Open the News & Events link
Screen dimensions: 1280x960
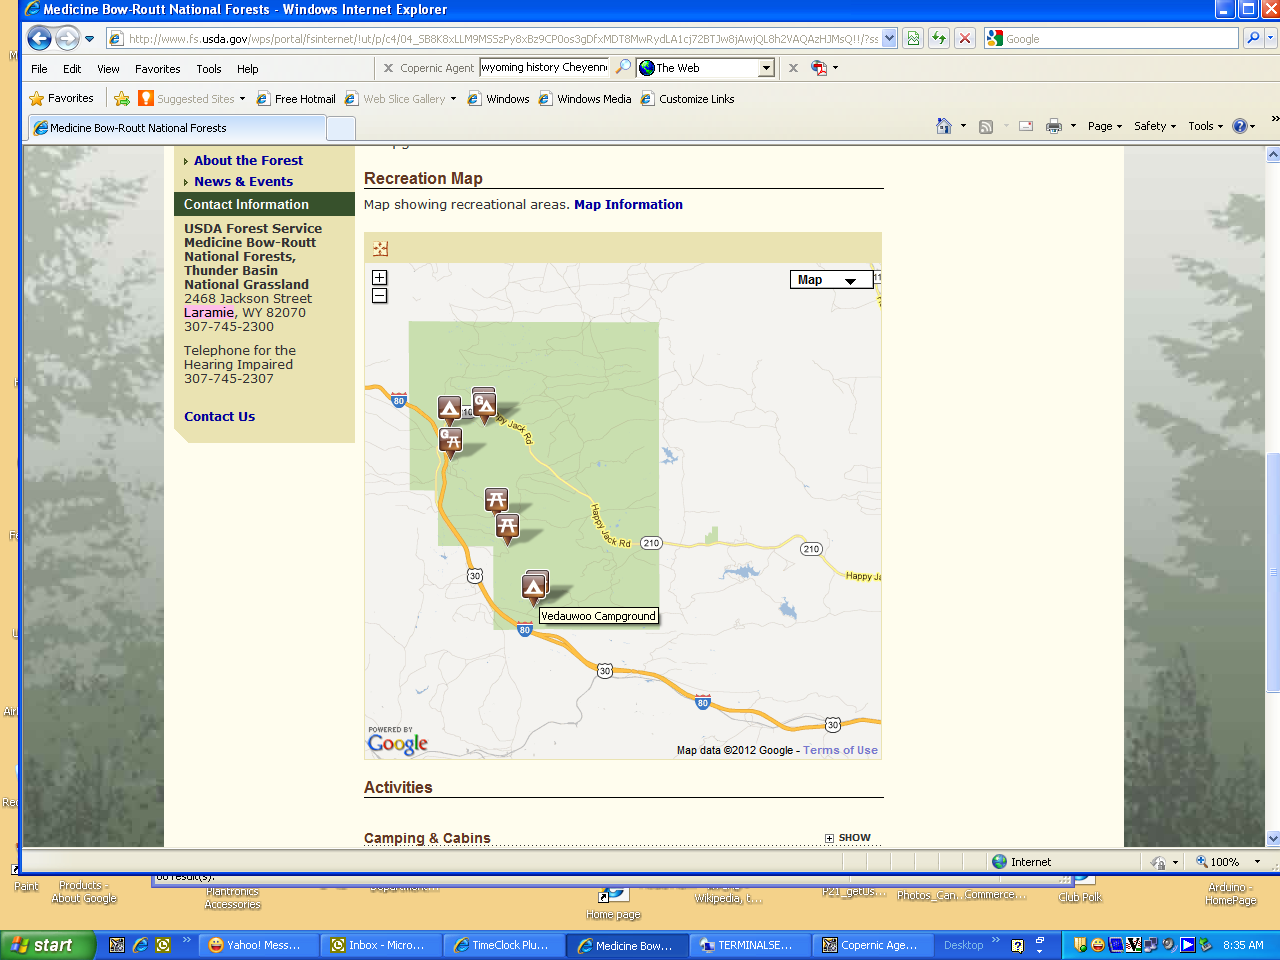coord(243,181)
